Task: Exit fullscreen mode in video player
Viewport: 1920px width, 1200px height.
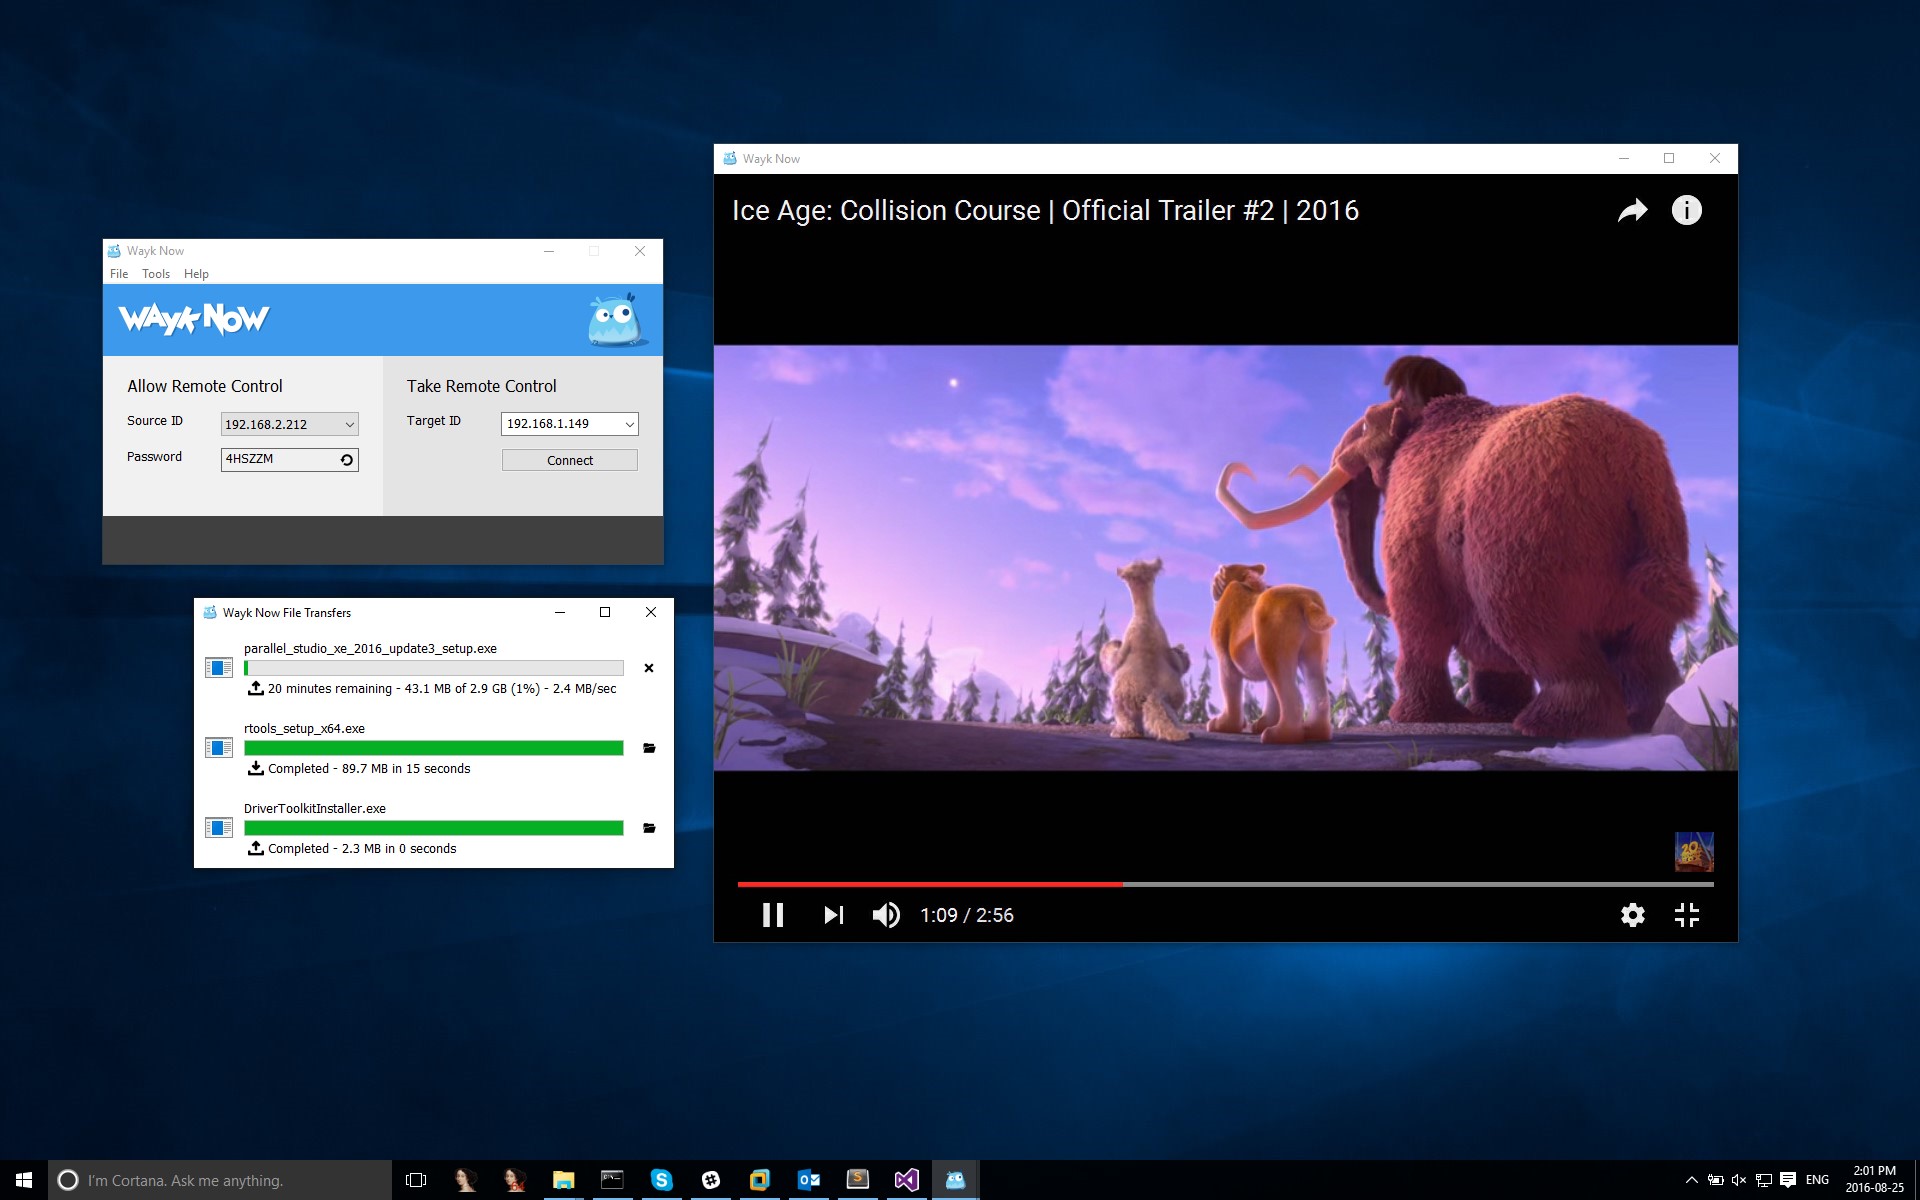Action: [1686, 915]
